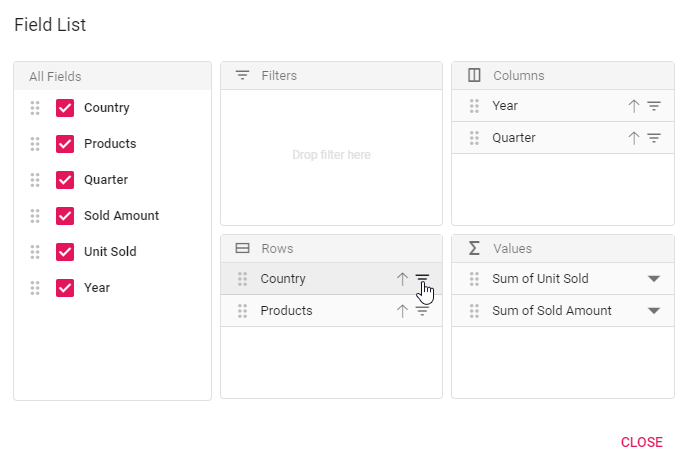This screenshot has width=686, height=454.
Task: Click the Unit Sold label in All Fields
Action: point(110,251)
